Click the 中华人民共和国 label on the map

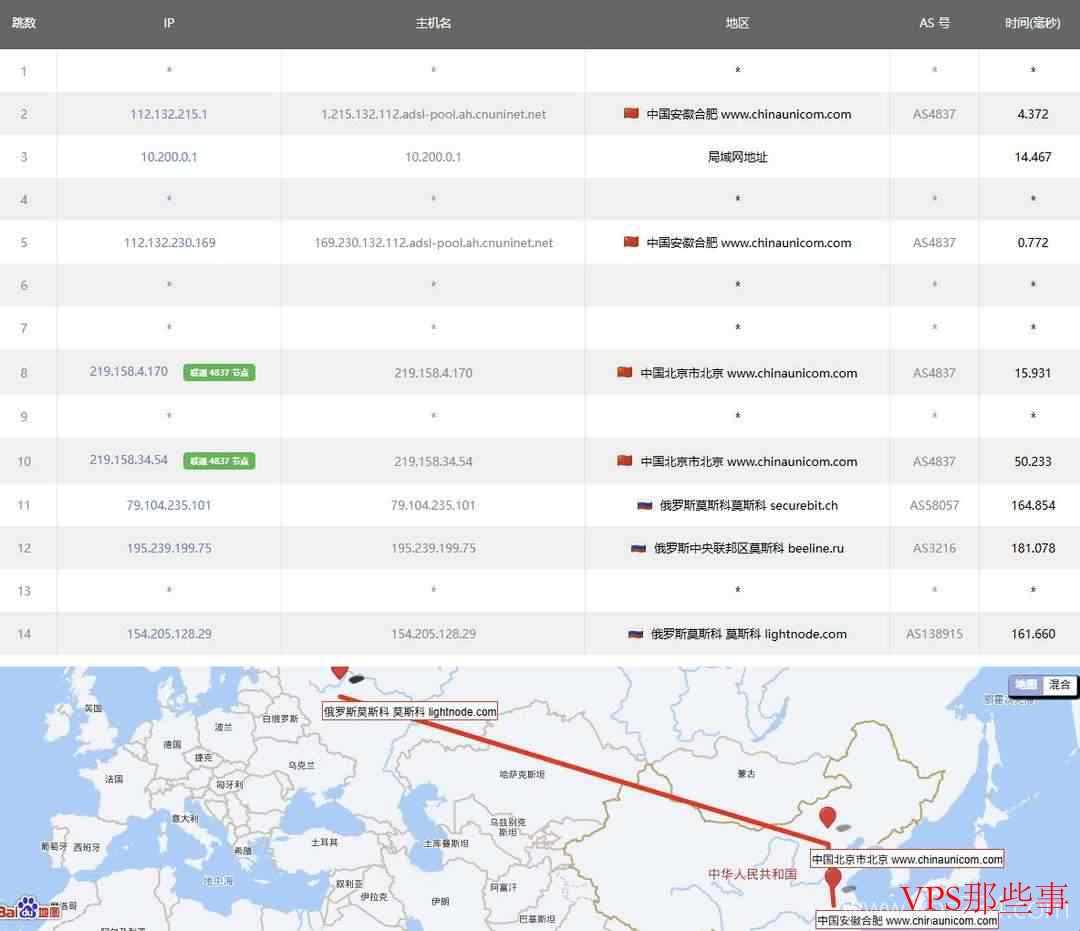(x=753, y=874)
